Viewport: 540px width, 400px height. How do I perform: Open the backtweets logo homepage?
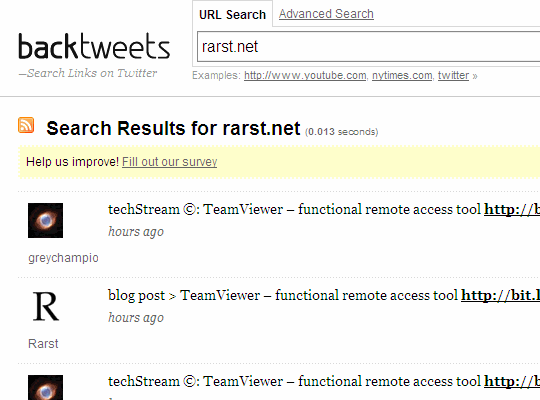(94, 46)
